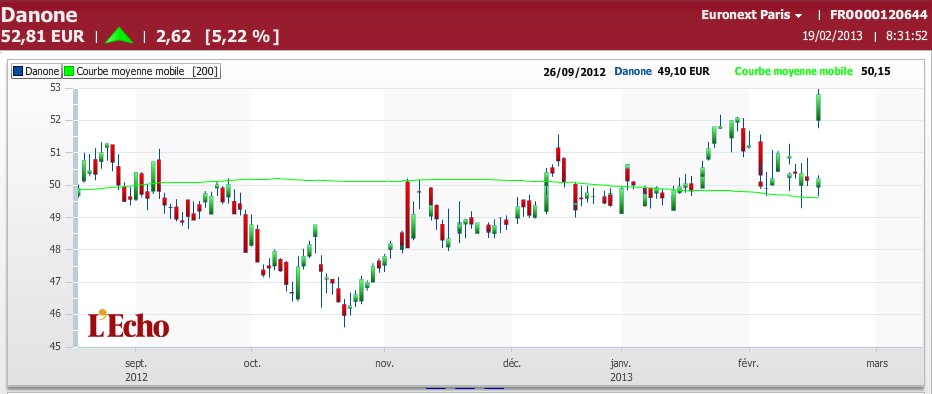Click the sept. 2012 axis label
The image size is (932, 394).
(x=137, y=370)
